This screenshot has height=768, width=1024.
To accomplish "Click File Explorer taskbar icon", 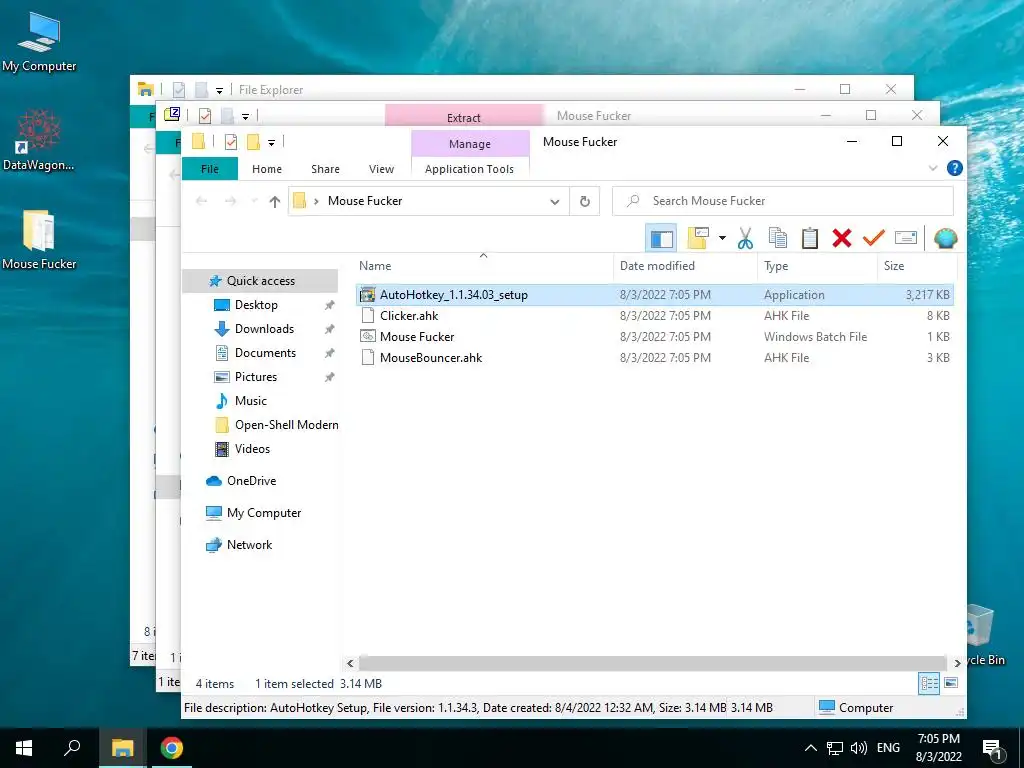I will click(x=122, y=748).
